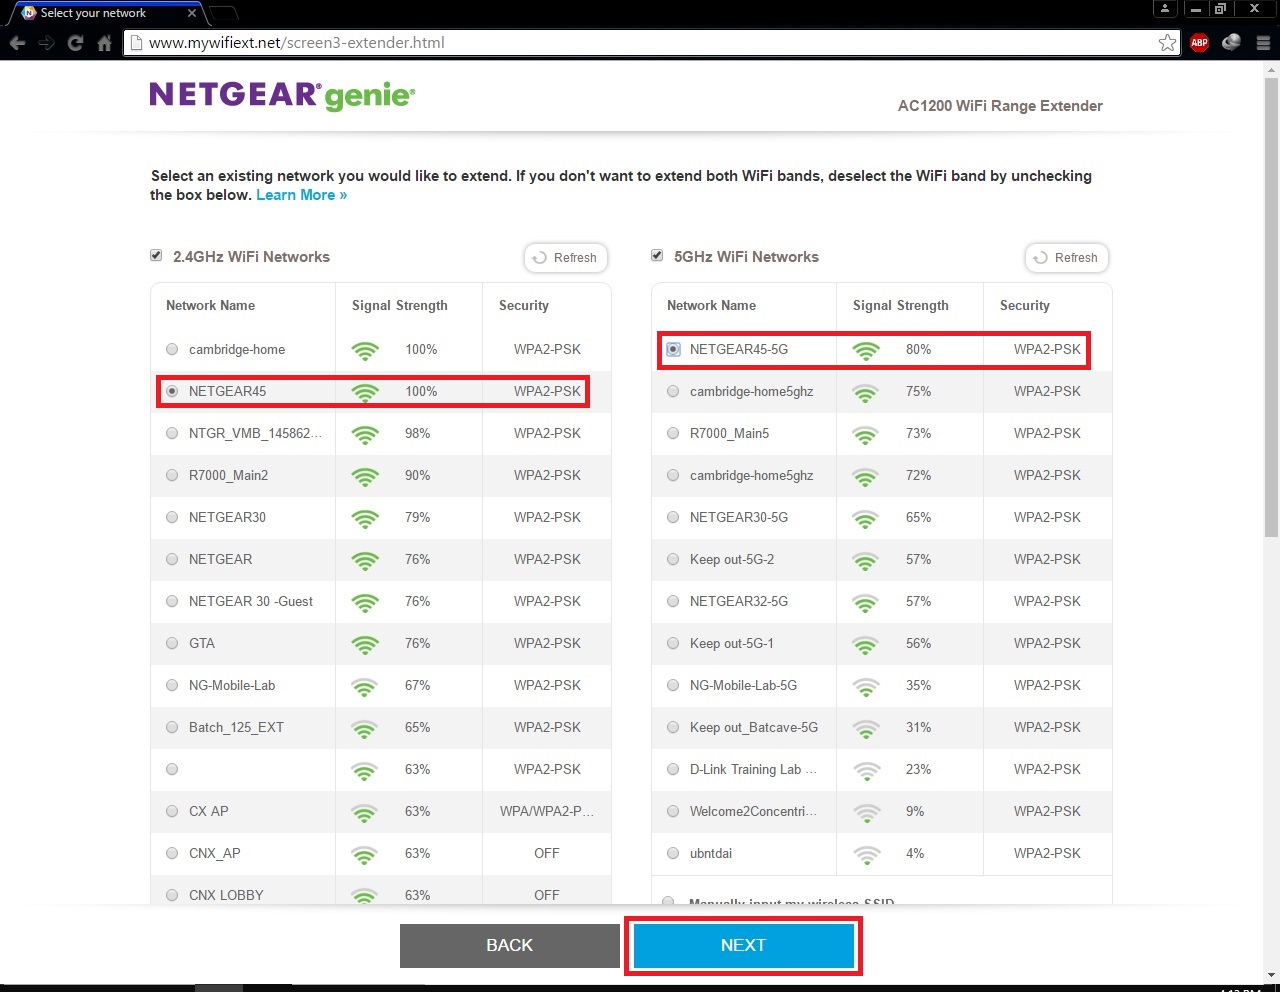Click the NETGEAR genie logo
Image resolution: width=1280 pixels, height=992 pixels.
[x=282, y=95]
